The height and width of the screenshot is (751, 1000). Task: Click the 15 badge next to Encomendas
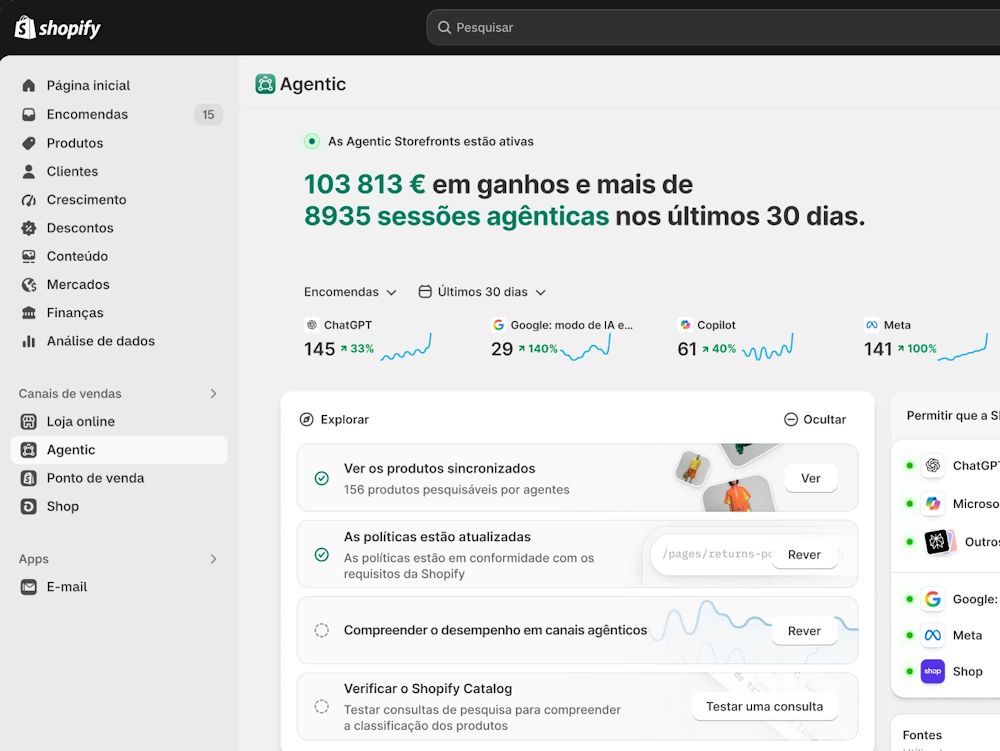click(209, 114)
